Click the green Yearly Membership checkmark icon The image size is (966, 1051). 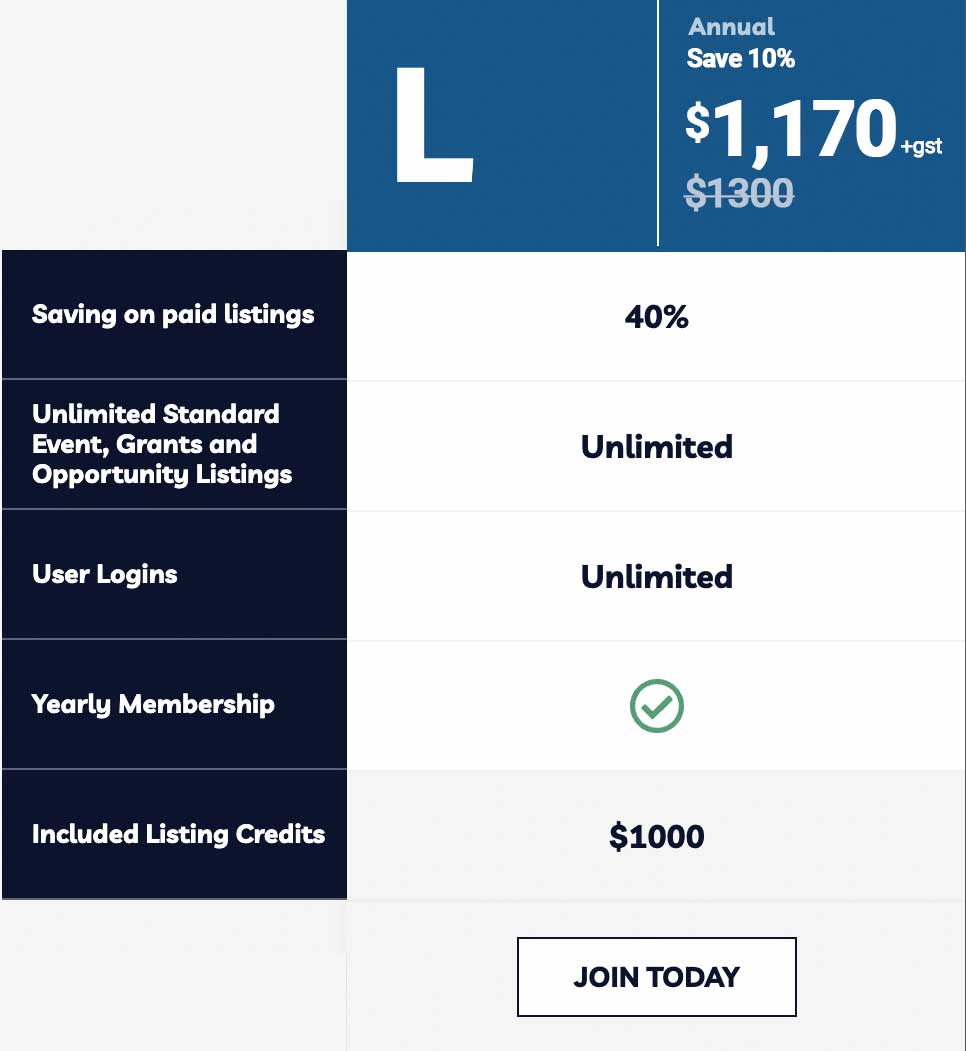(x=657, y=705)
